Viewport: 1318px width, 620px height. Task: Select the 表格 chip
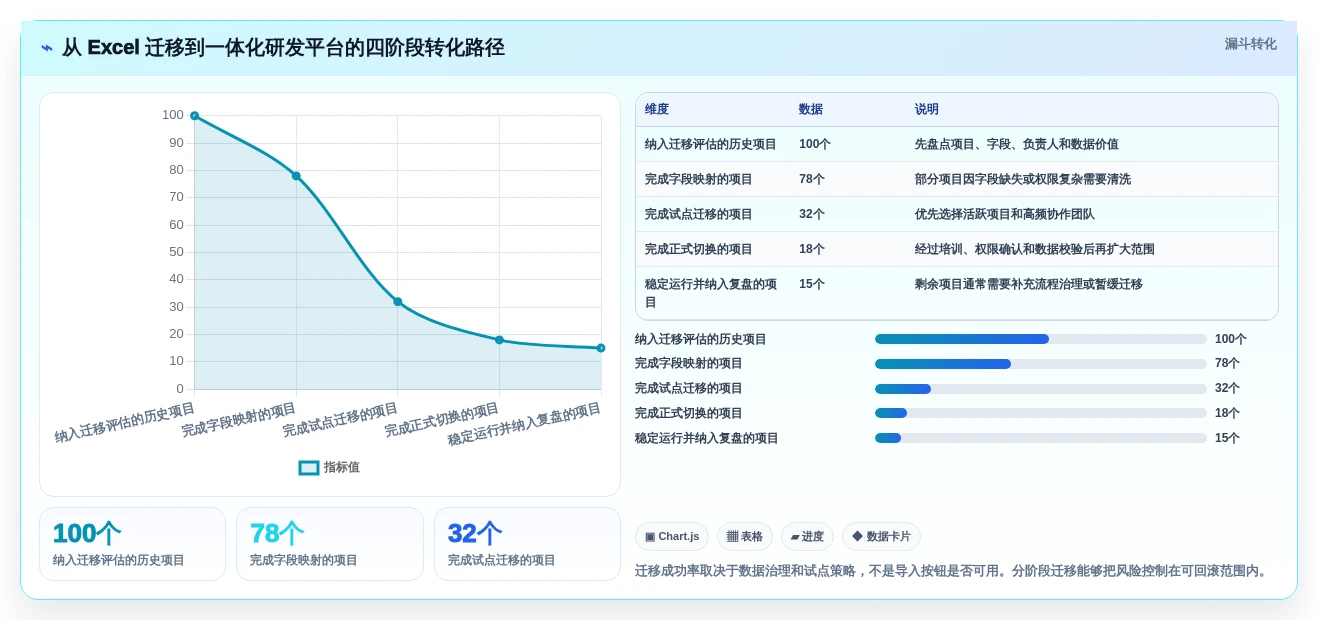point(745,537)
